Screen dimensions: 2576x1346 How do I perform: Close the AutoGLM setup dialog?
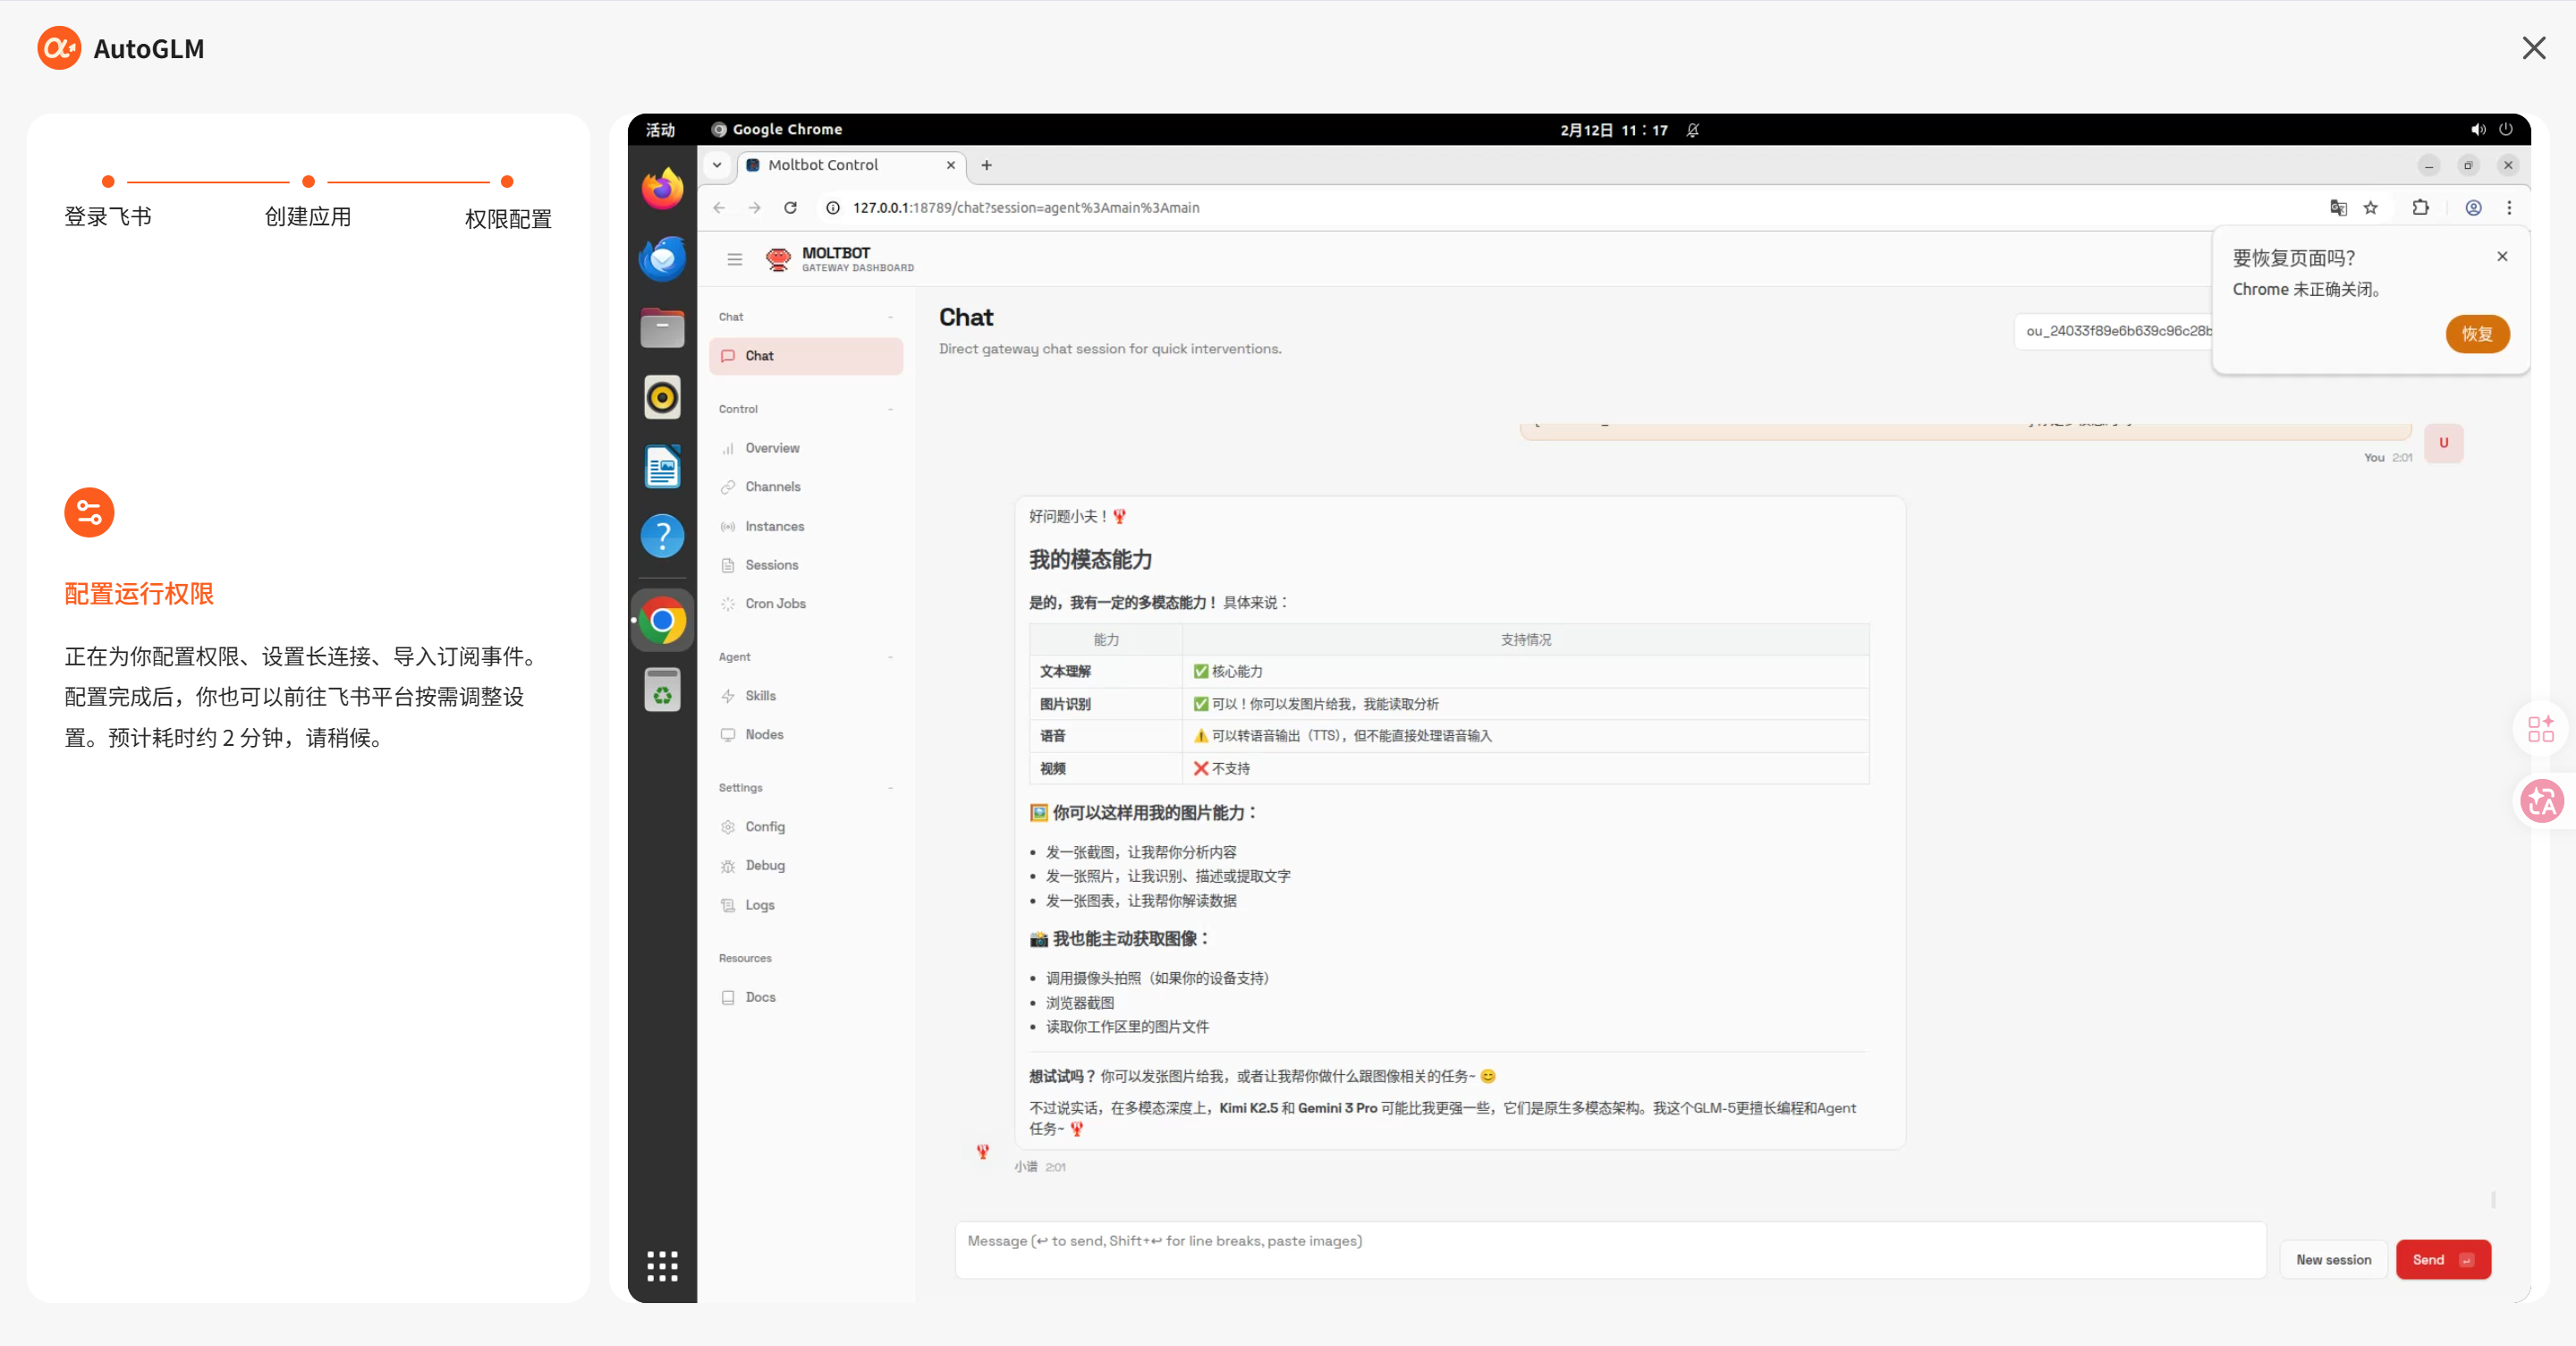2533,48
